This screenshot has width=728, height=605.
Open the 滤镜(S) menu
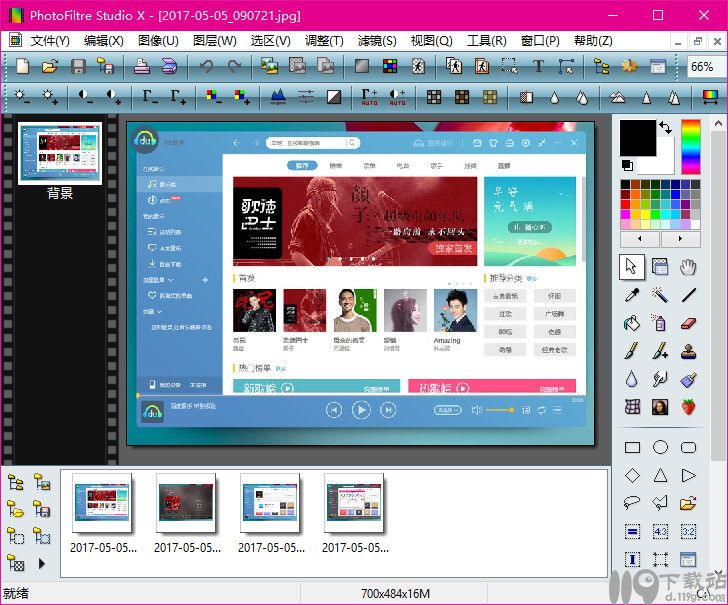point(377,41)
